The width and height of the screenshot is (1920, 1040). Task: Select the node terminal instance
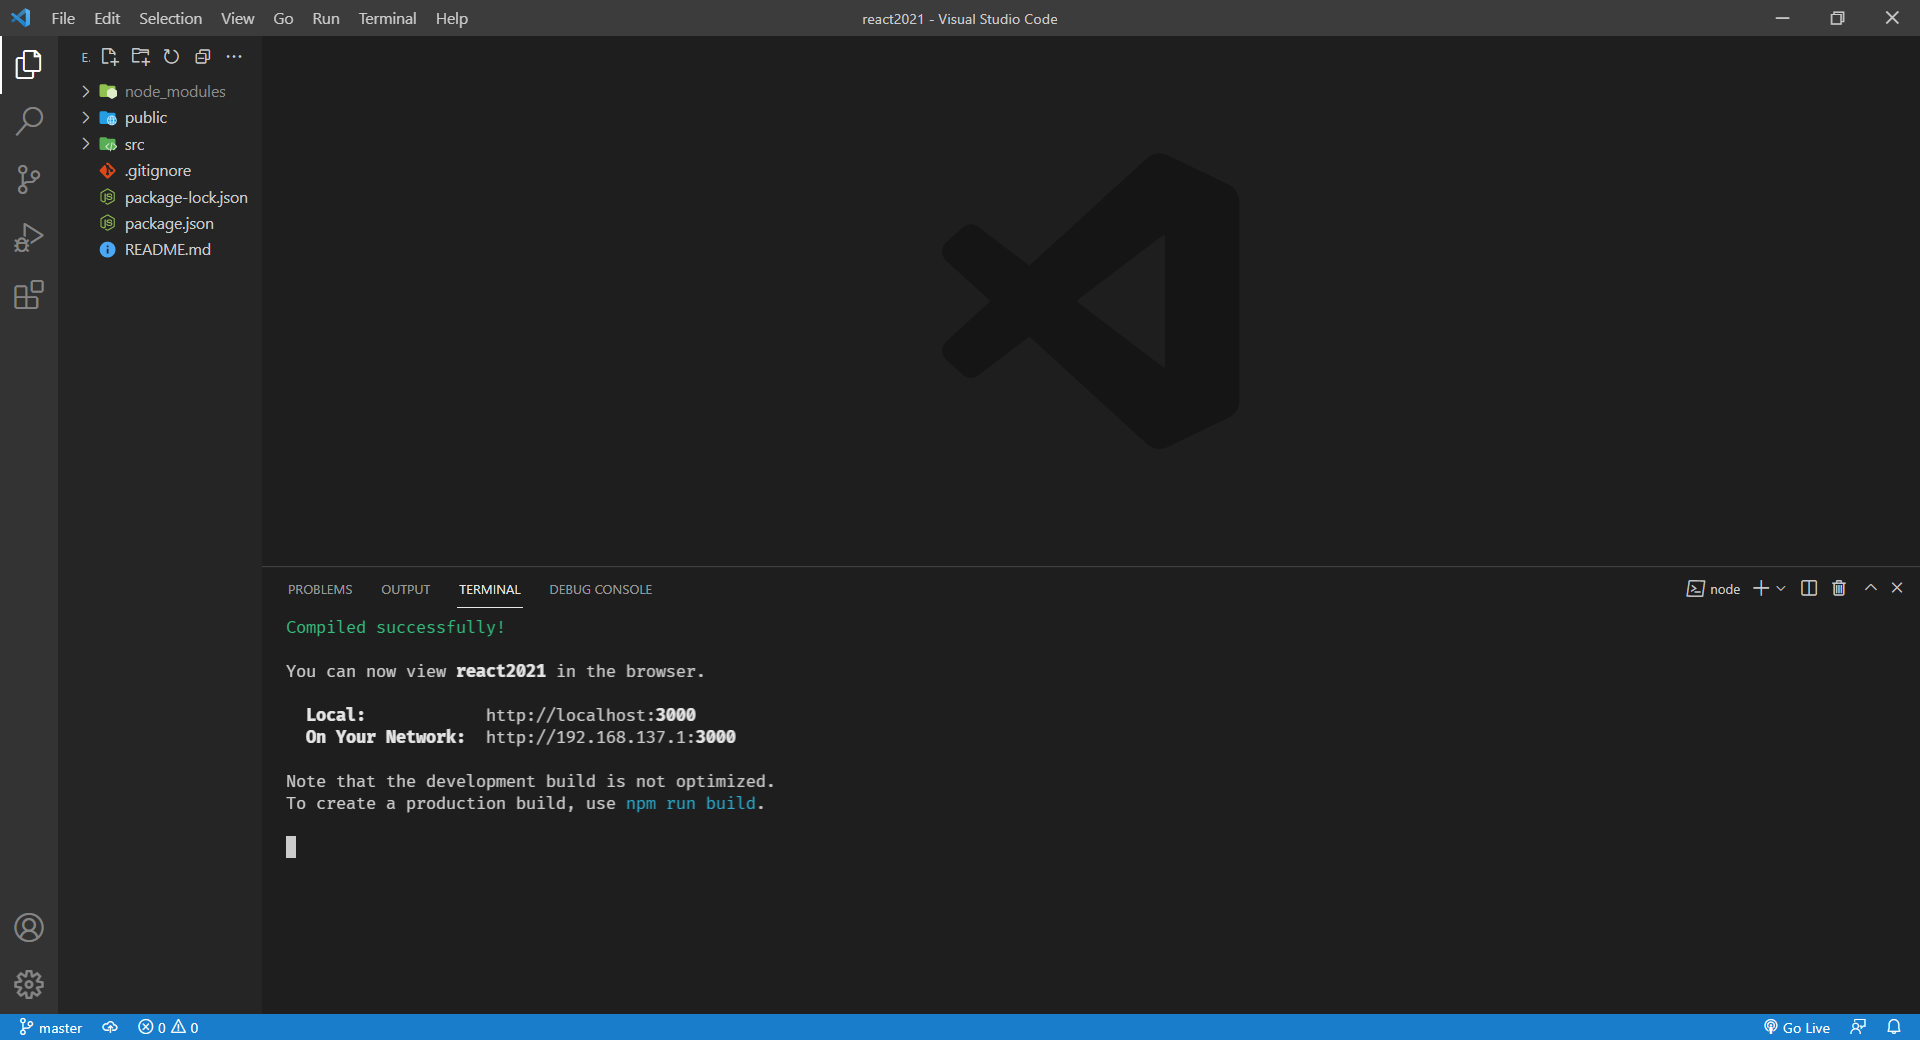(1713, 589)
